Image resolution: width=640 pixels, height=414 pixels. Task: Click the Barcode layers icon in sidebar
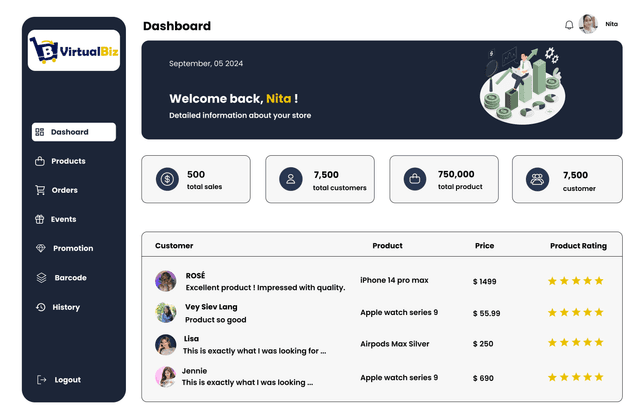click(41, 278)
